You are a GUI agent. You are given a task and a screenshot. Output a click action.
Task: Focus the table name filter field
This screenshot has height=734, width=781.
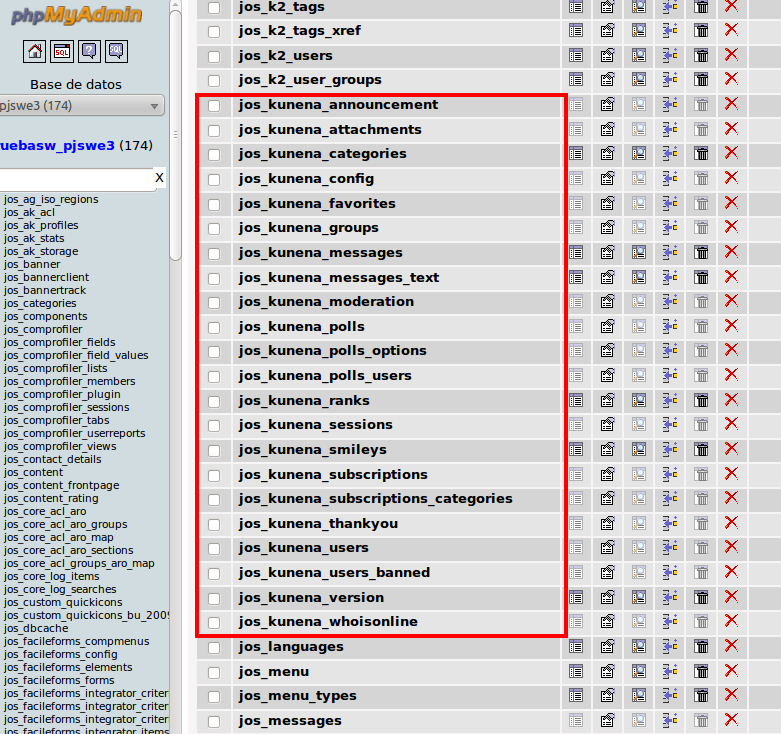[76, 178]
